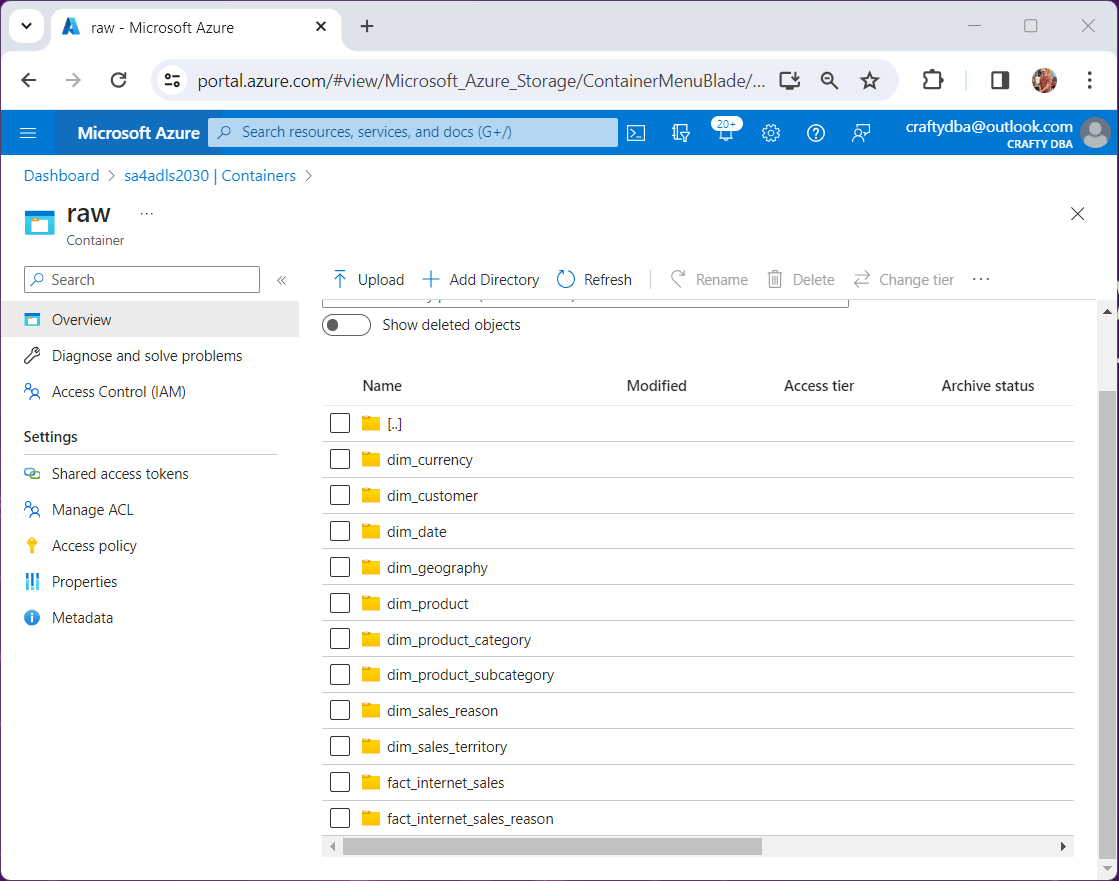This screenshot has width=1119, height=881.
Task: Open the dim_product folder
Action: coord(427,604)
